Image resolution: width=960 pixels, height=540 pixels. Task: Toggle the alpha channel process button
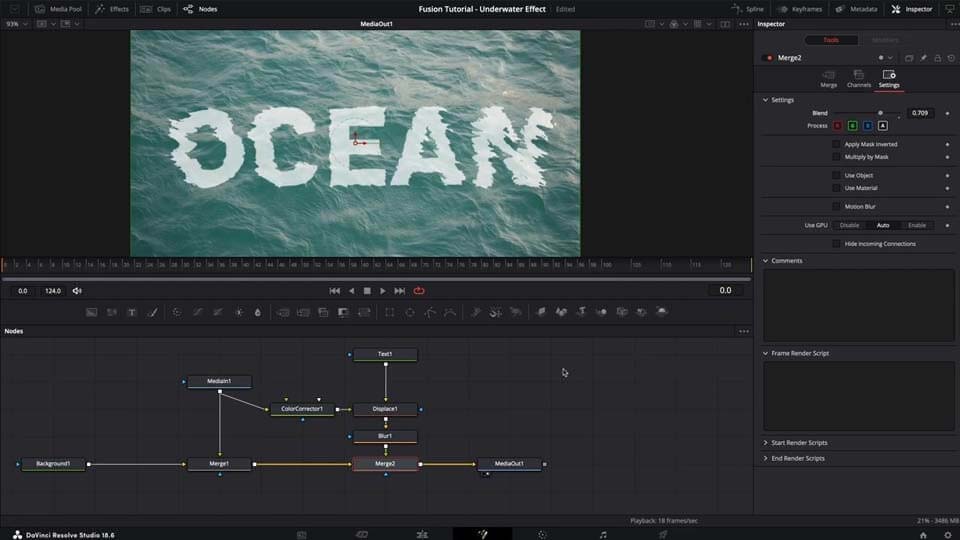[x=883, y=126]
